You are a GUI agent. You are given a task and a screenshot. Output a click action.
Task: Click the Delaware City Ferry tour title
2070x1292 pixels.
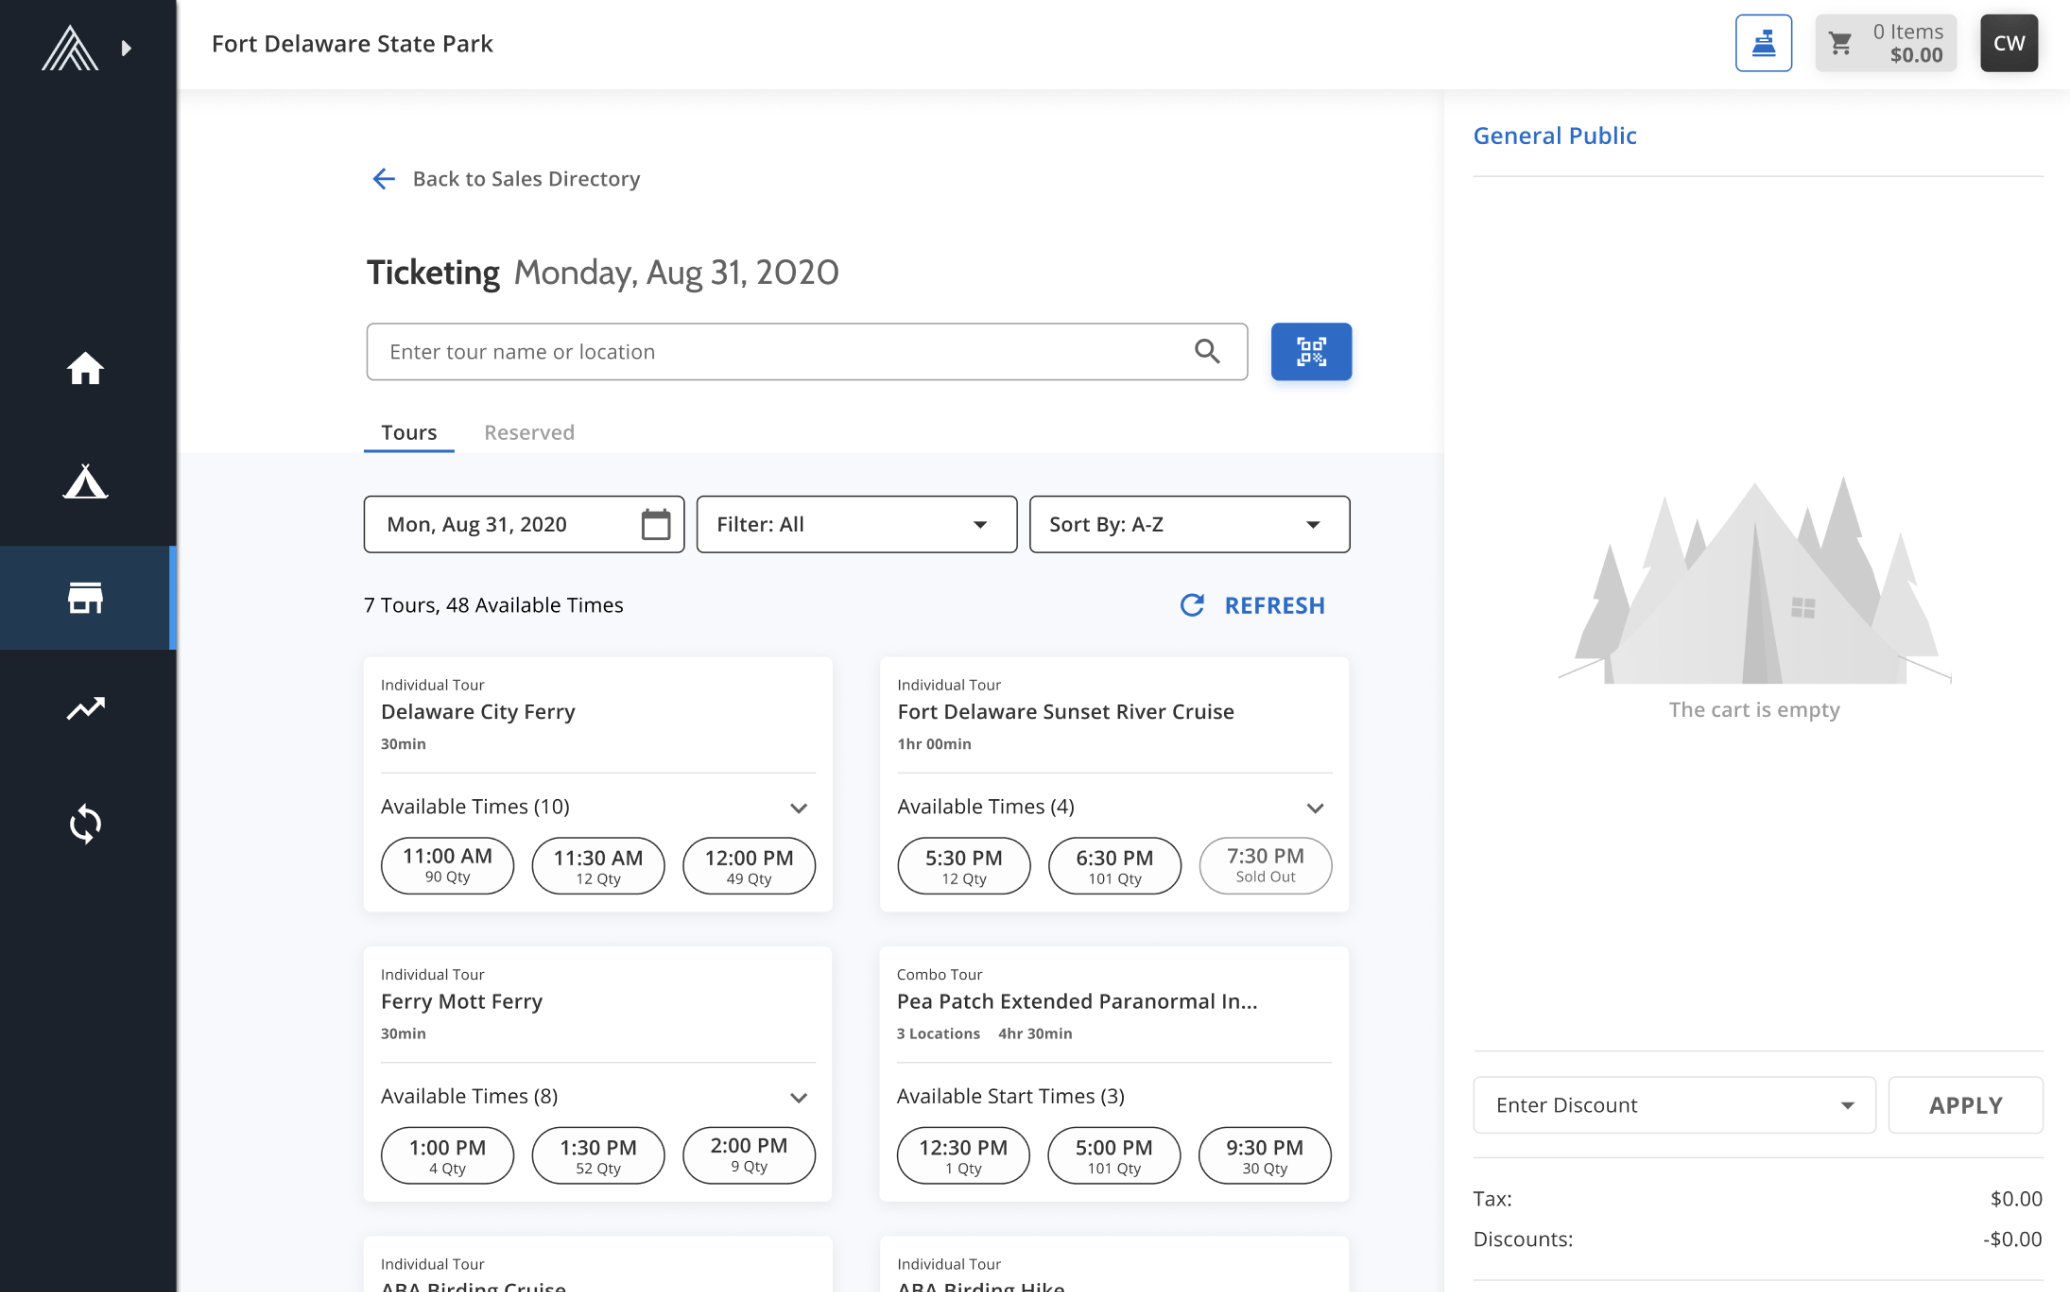(x=478, y=711)
